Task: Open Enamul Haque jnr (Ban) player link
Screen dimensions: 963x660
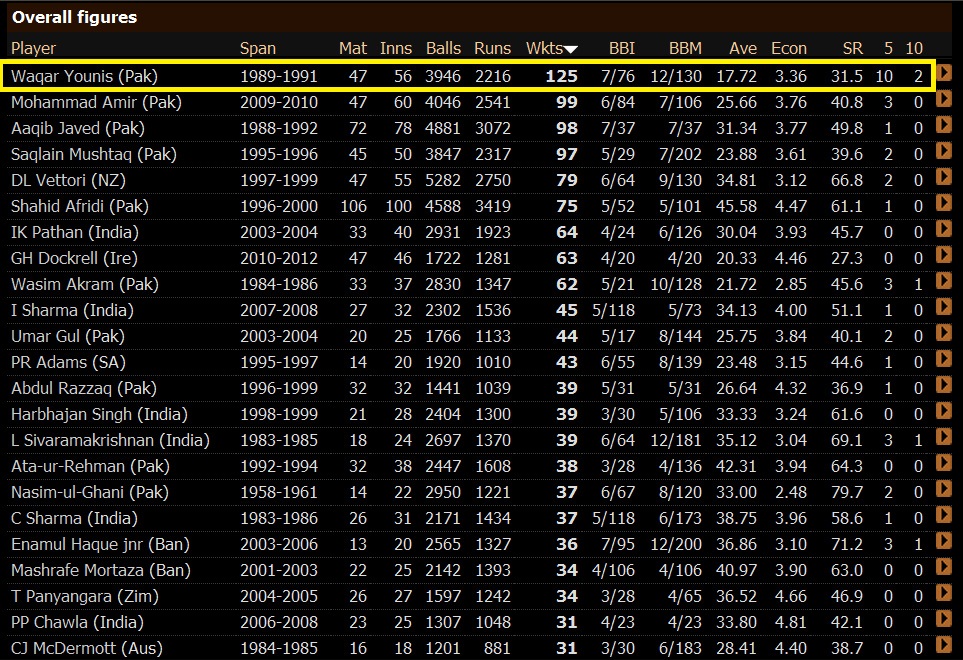Action: pyautogui.click(x=100, y=545)
